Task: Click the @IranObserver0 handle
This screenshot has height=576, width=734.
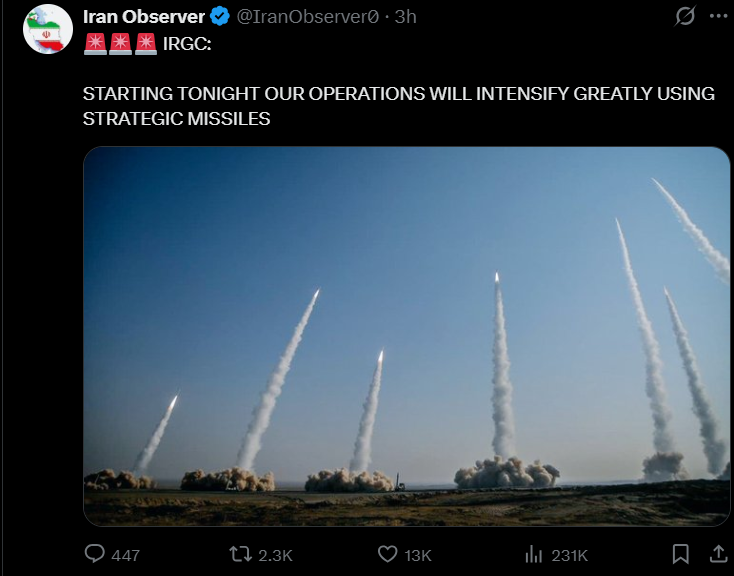Action: [308, 17]
